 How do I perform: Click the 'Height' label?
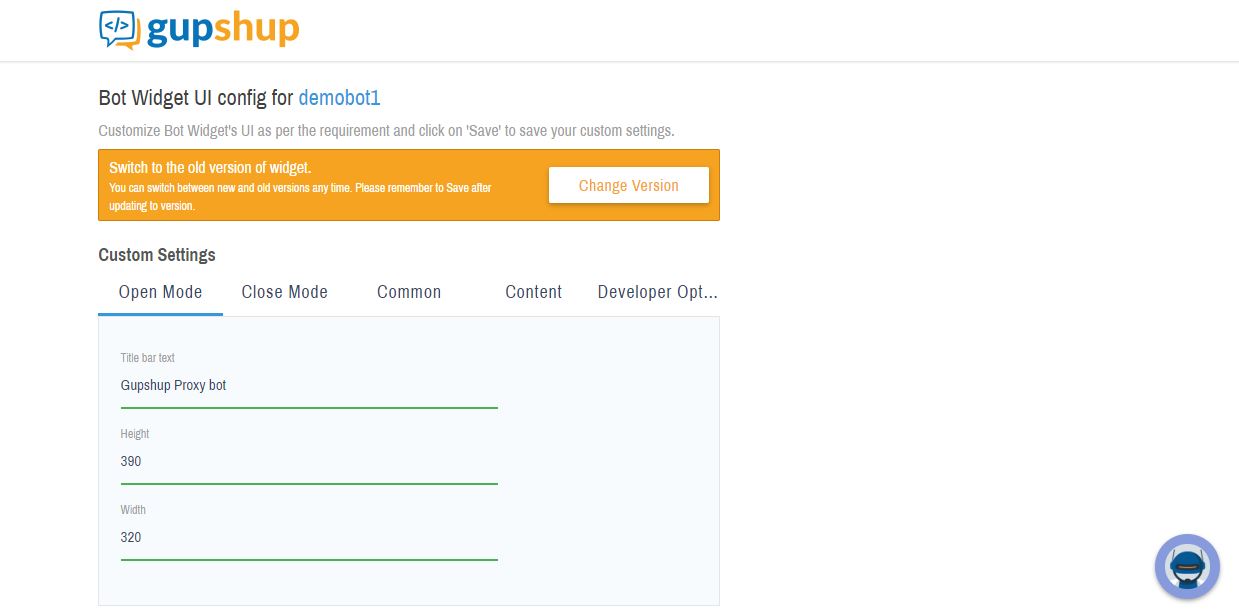click(135, 434)
